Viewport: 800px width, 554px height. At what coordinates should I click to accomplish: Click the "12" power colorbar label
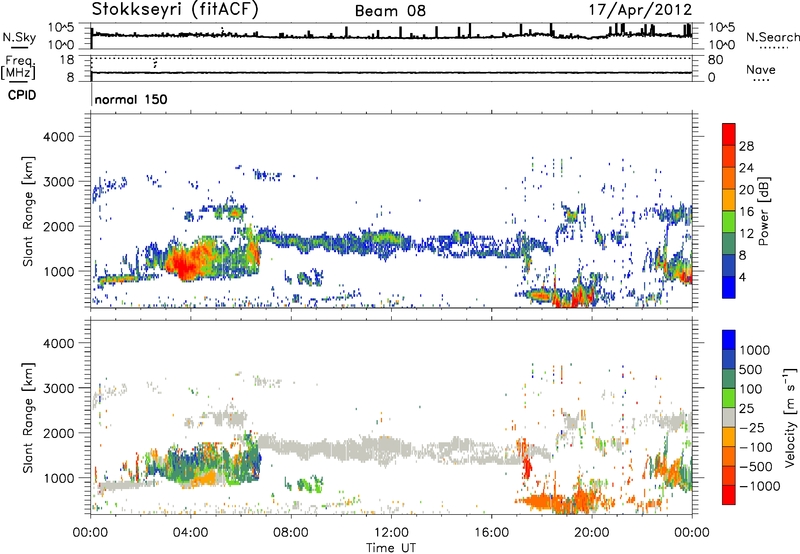pos(746,234)
